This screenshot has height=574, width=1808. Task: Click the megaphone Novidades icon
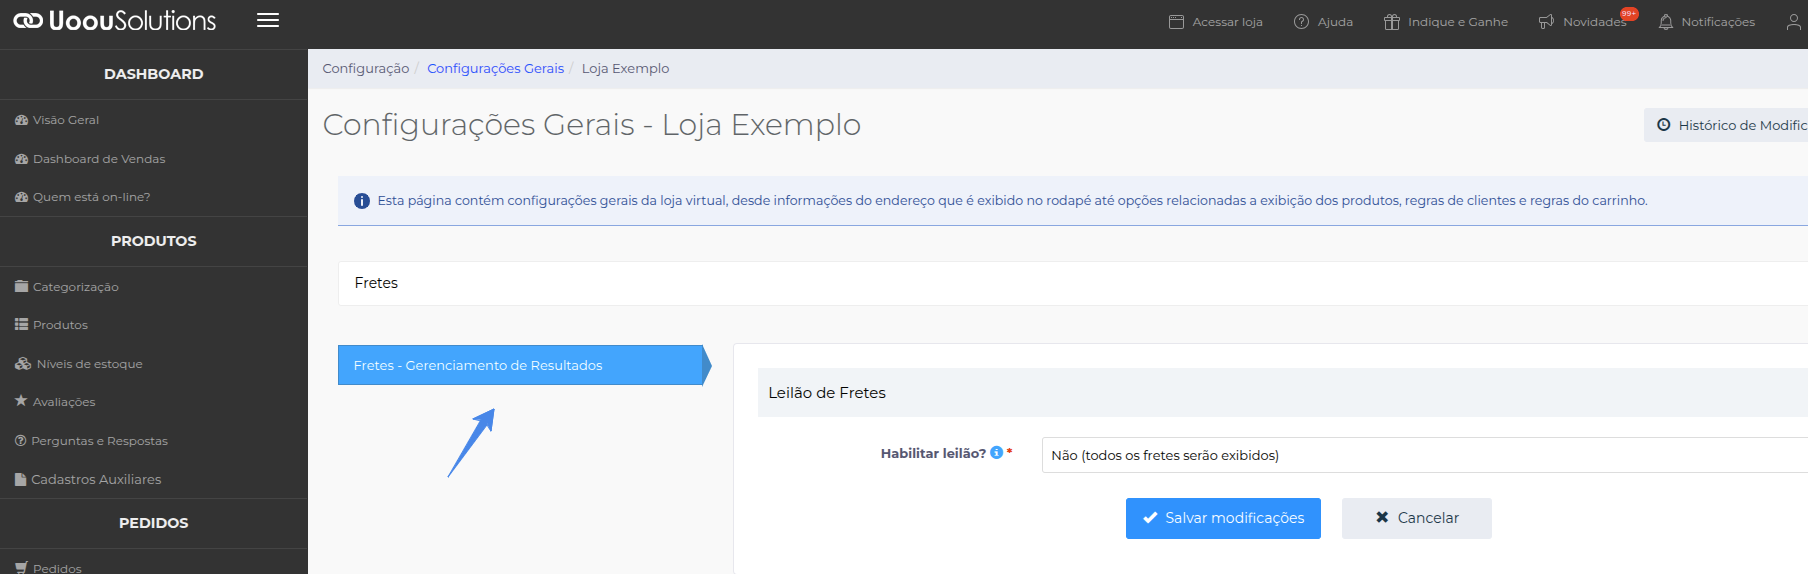(x=1546, y=22)
